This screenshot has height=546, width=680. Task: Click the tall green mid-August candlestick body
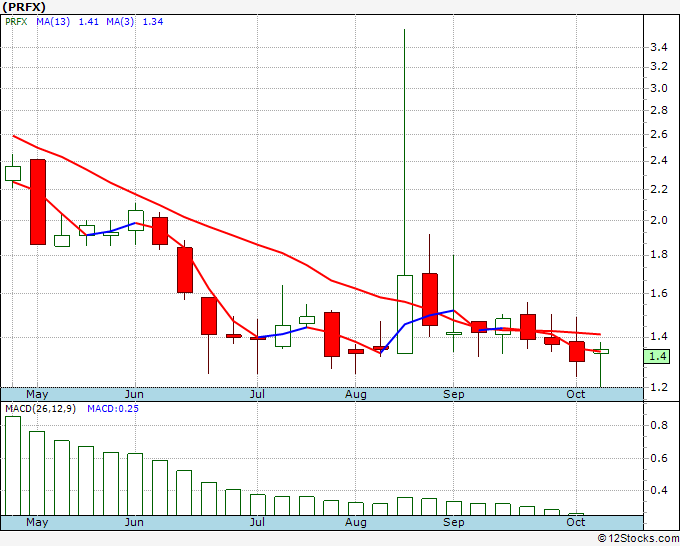pos(404,313)
